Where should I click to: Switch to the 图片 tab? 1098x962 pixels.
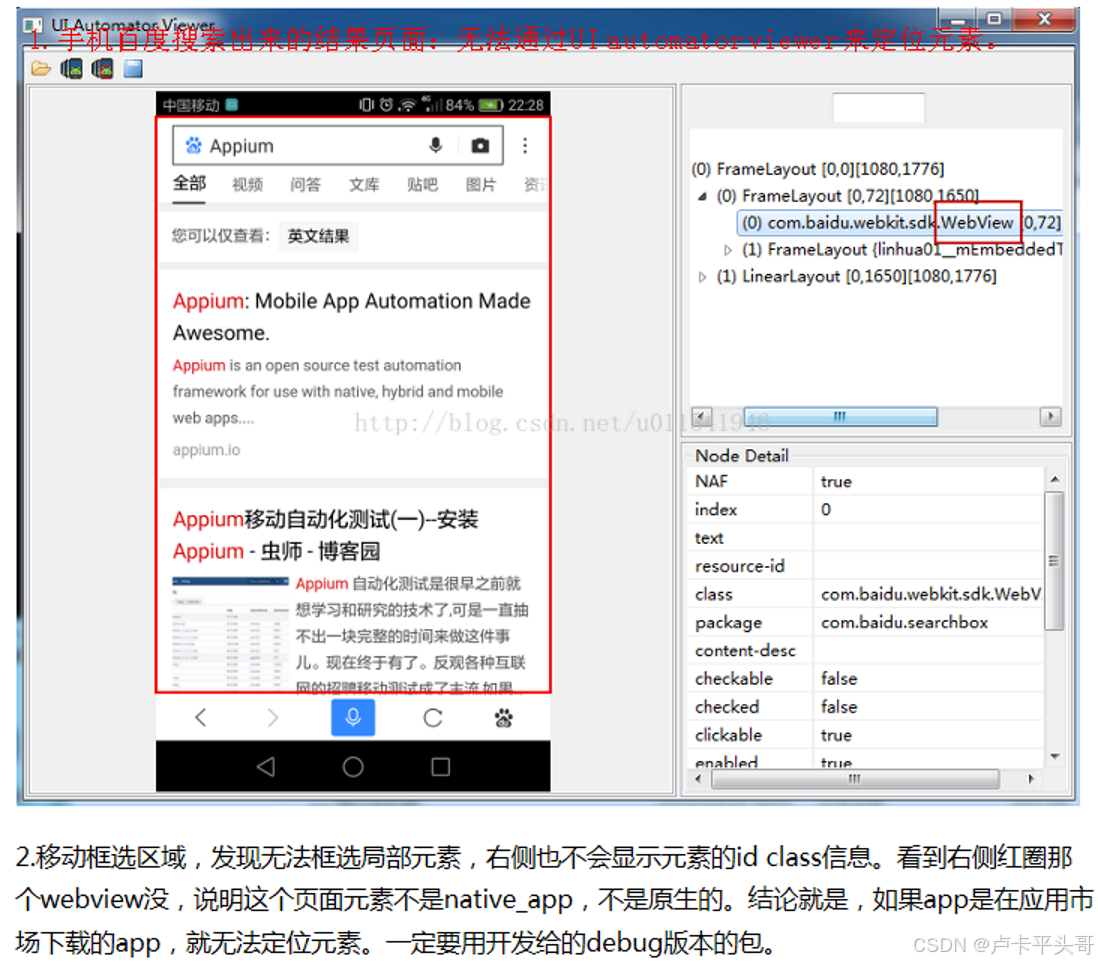click(x=480, y=185)
